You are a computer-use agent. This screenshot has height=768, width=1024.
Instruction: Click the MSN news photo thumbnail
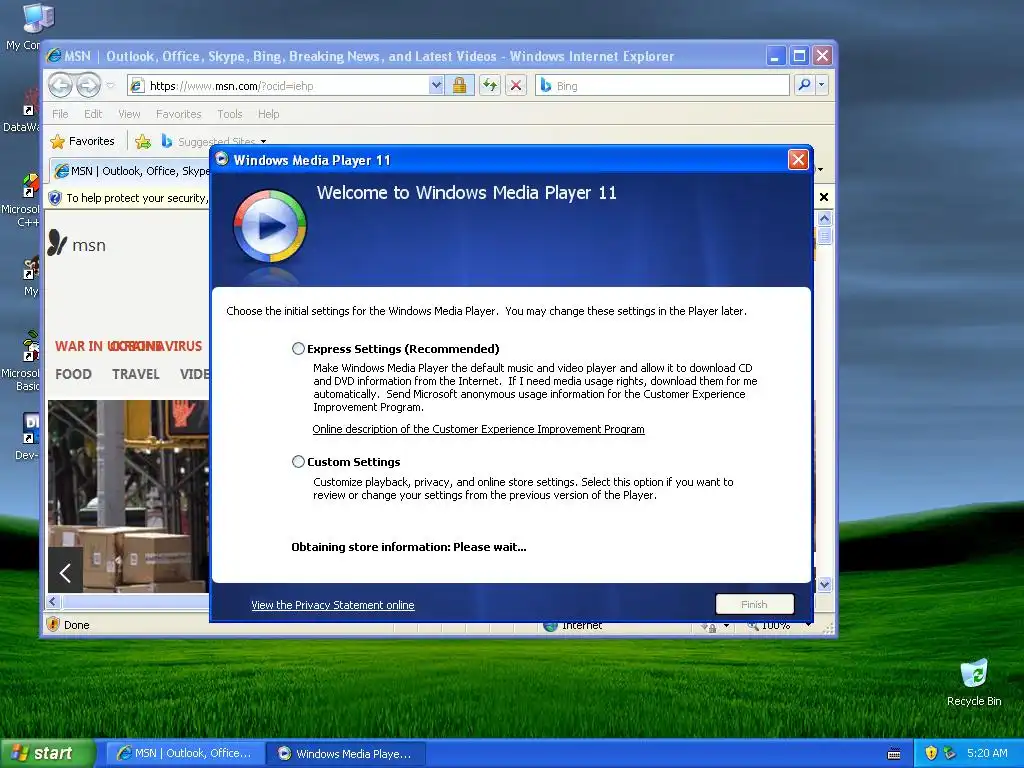coord(129,496)
